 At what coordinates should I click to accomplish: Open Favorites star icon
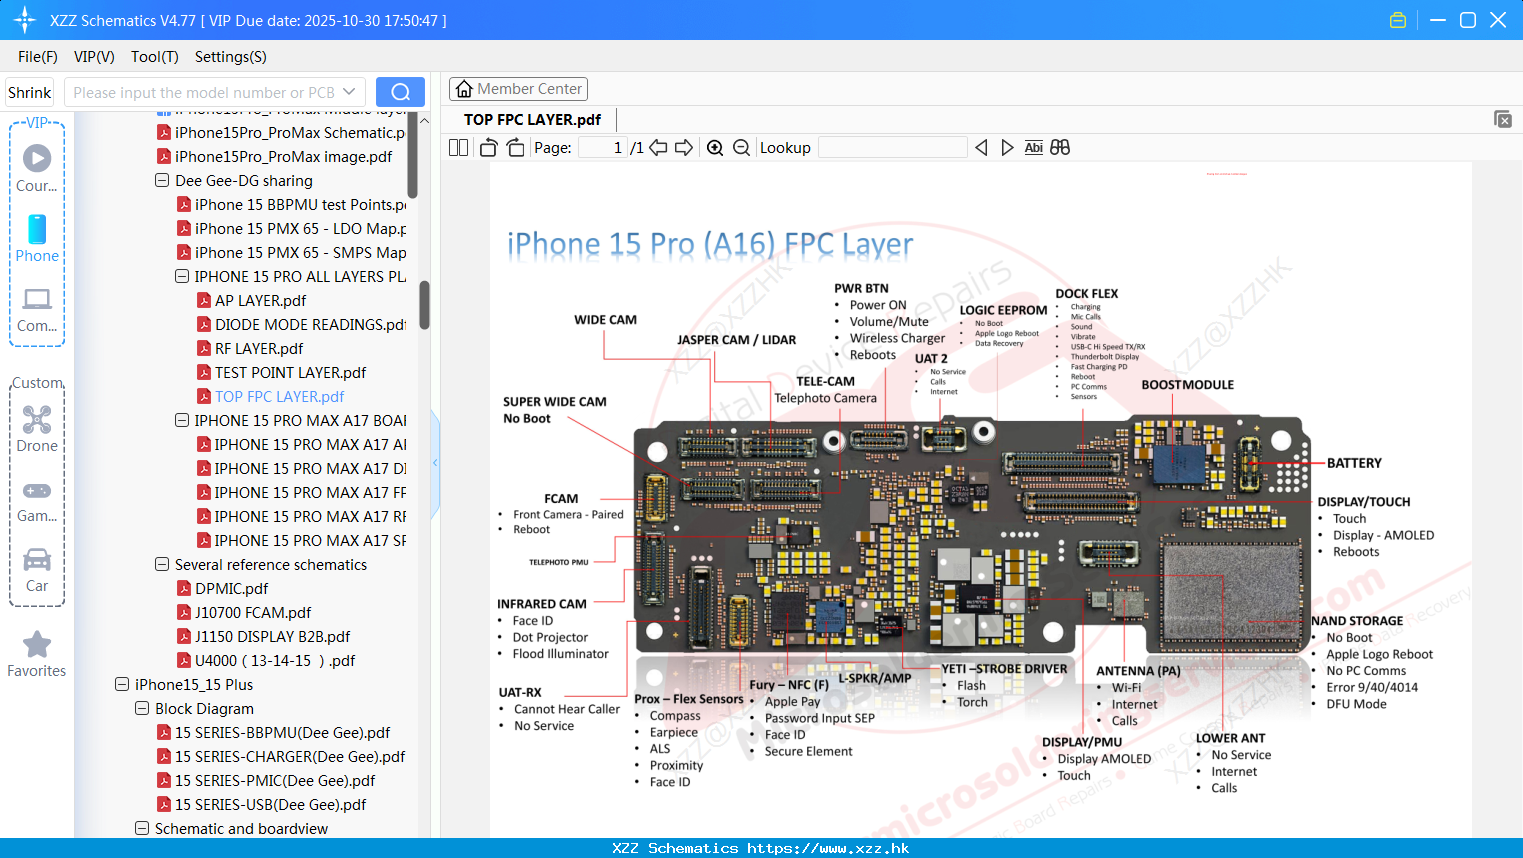[x=37, y=644]
